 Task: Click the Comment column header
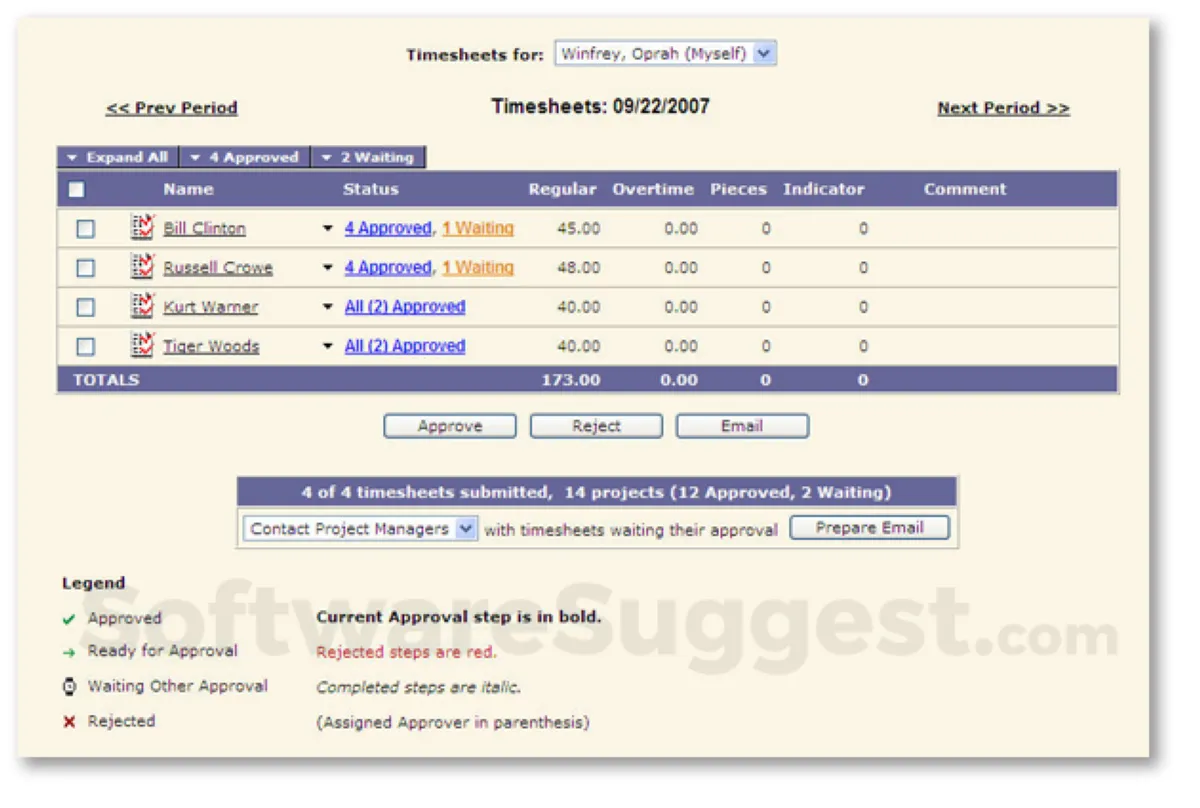tap(965, 189)
